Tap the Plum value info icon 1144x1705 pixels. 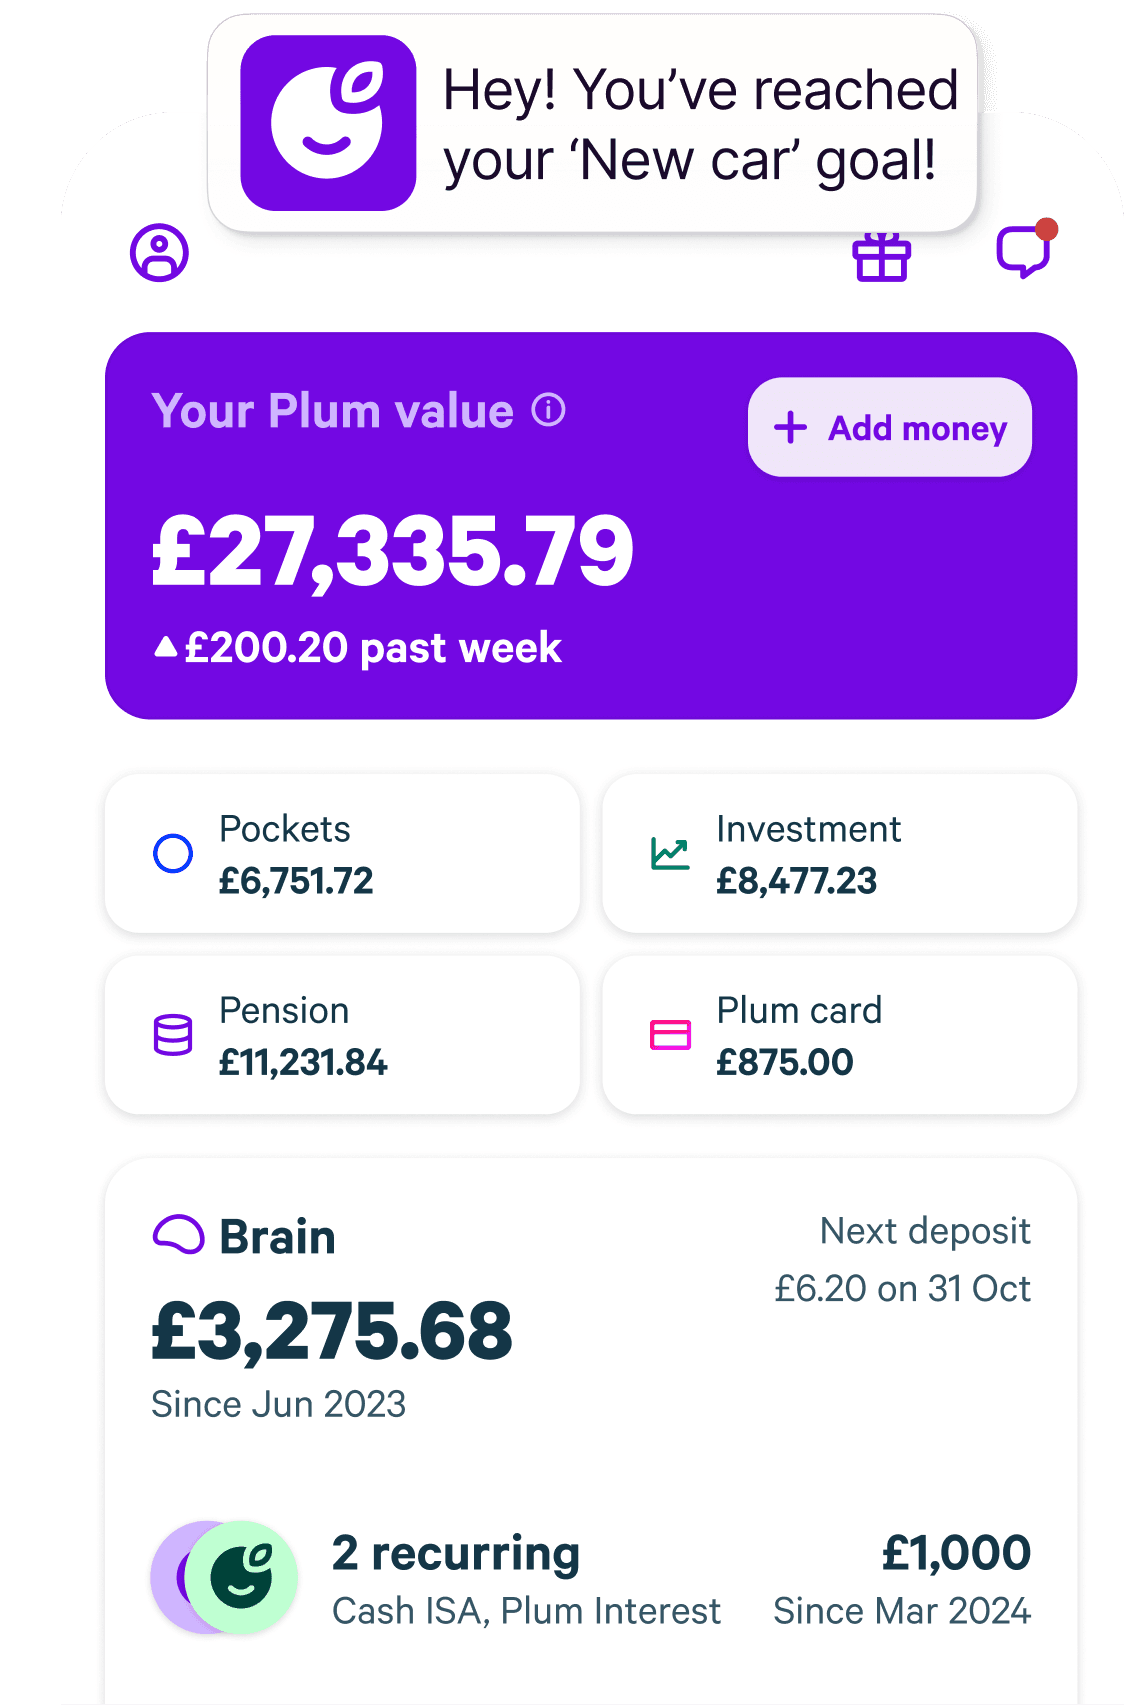click(548, 410)
